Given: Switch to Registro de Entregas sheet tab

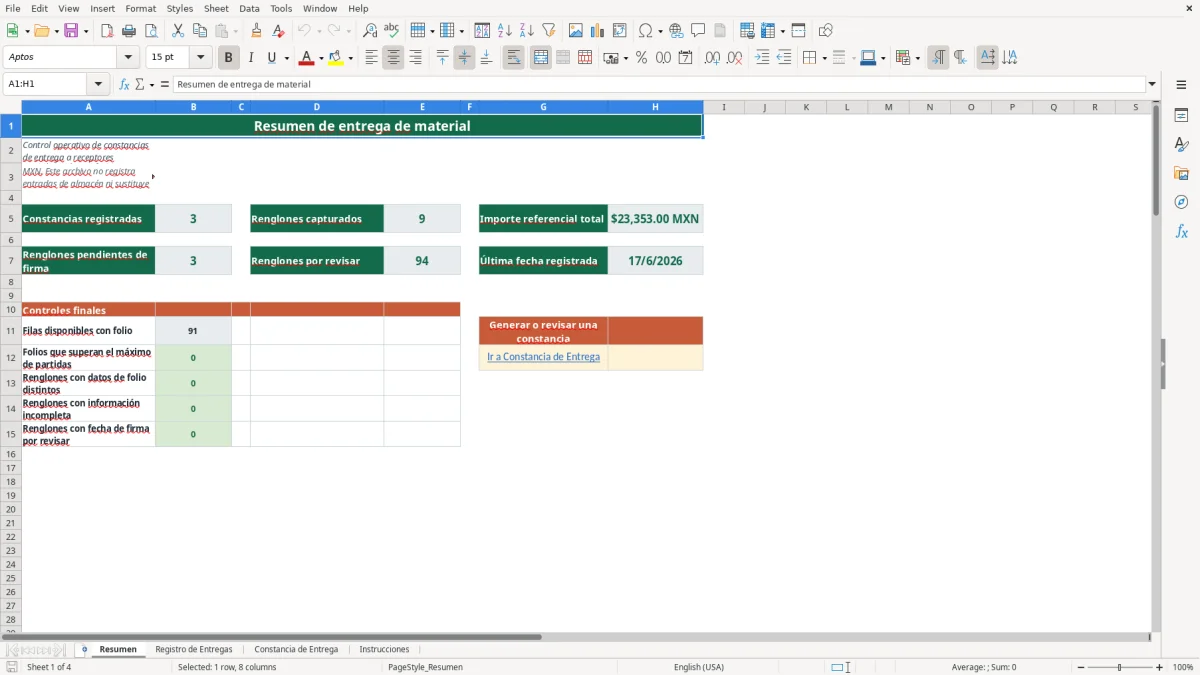Looking at the screenshot, I should (194, 650).
